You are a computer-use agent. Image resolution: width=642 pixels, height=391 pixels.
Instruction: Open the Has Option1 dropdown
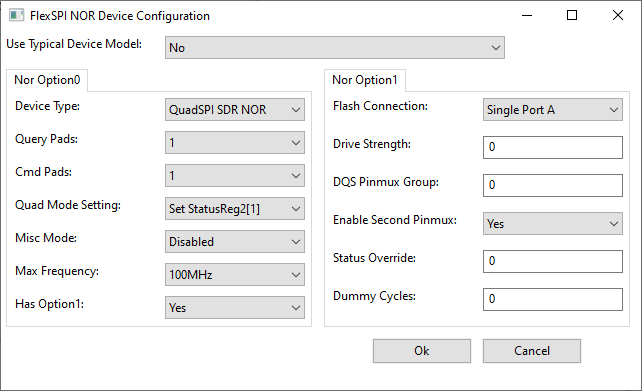pos(235,307)
